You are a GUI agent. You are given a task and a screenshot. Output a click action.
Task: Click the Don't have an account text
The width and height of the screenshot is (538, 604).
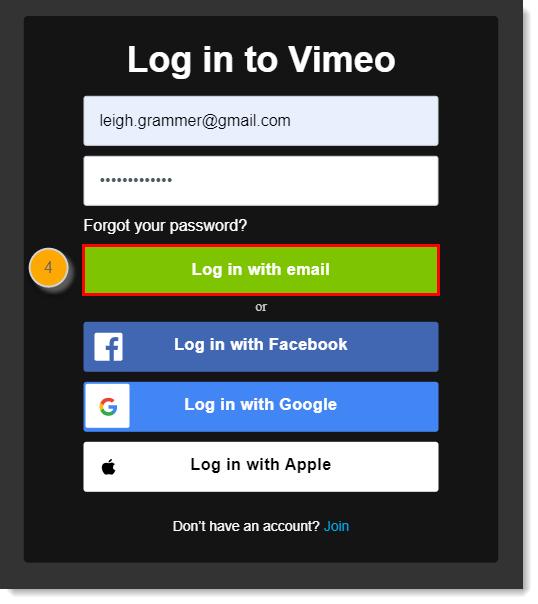[x=246, y=526]
